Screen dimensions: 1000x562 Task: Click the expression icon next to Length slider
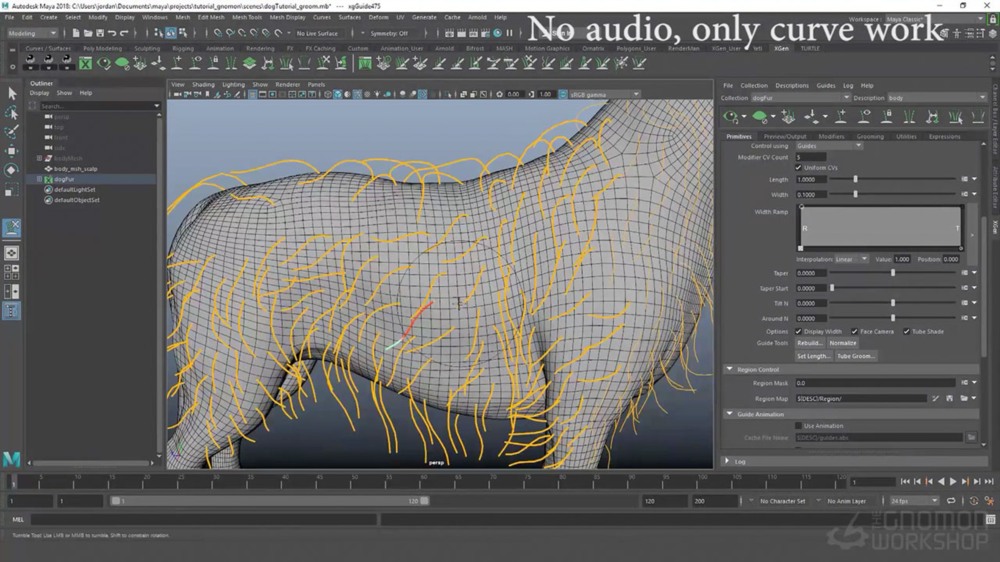(964, 179)
